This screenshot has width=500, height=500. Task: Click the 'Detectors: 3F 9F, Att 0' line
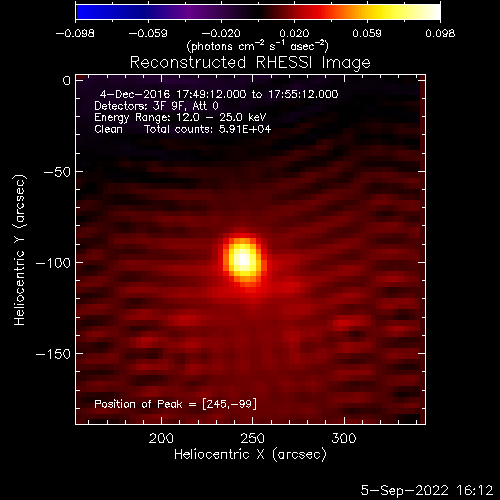pyautogui.click(x=156, y=106)
